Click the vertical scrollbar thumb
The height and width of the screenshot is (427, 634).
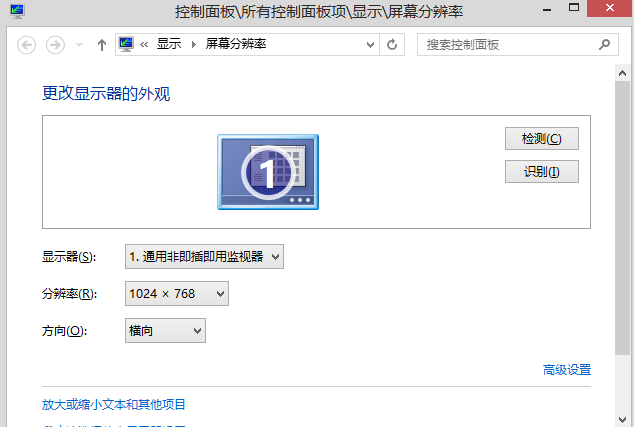click(x=622, y=218)
